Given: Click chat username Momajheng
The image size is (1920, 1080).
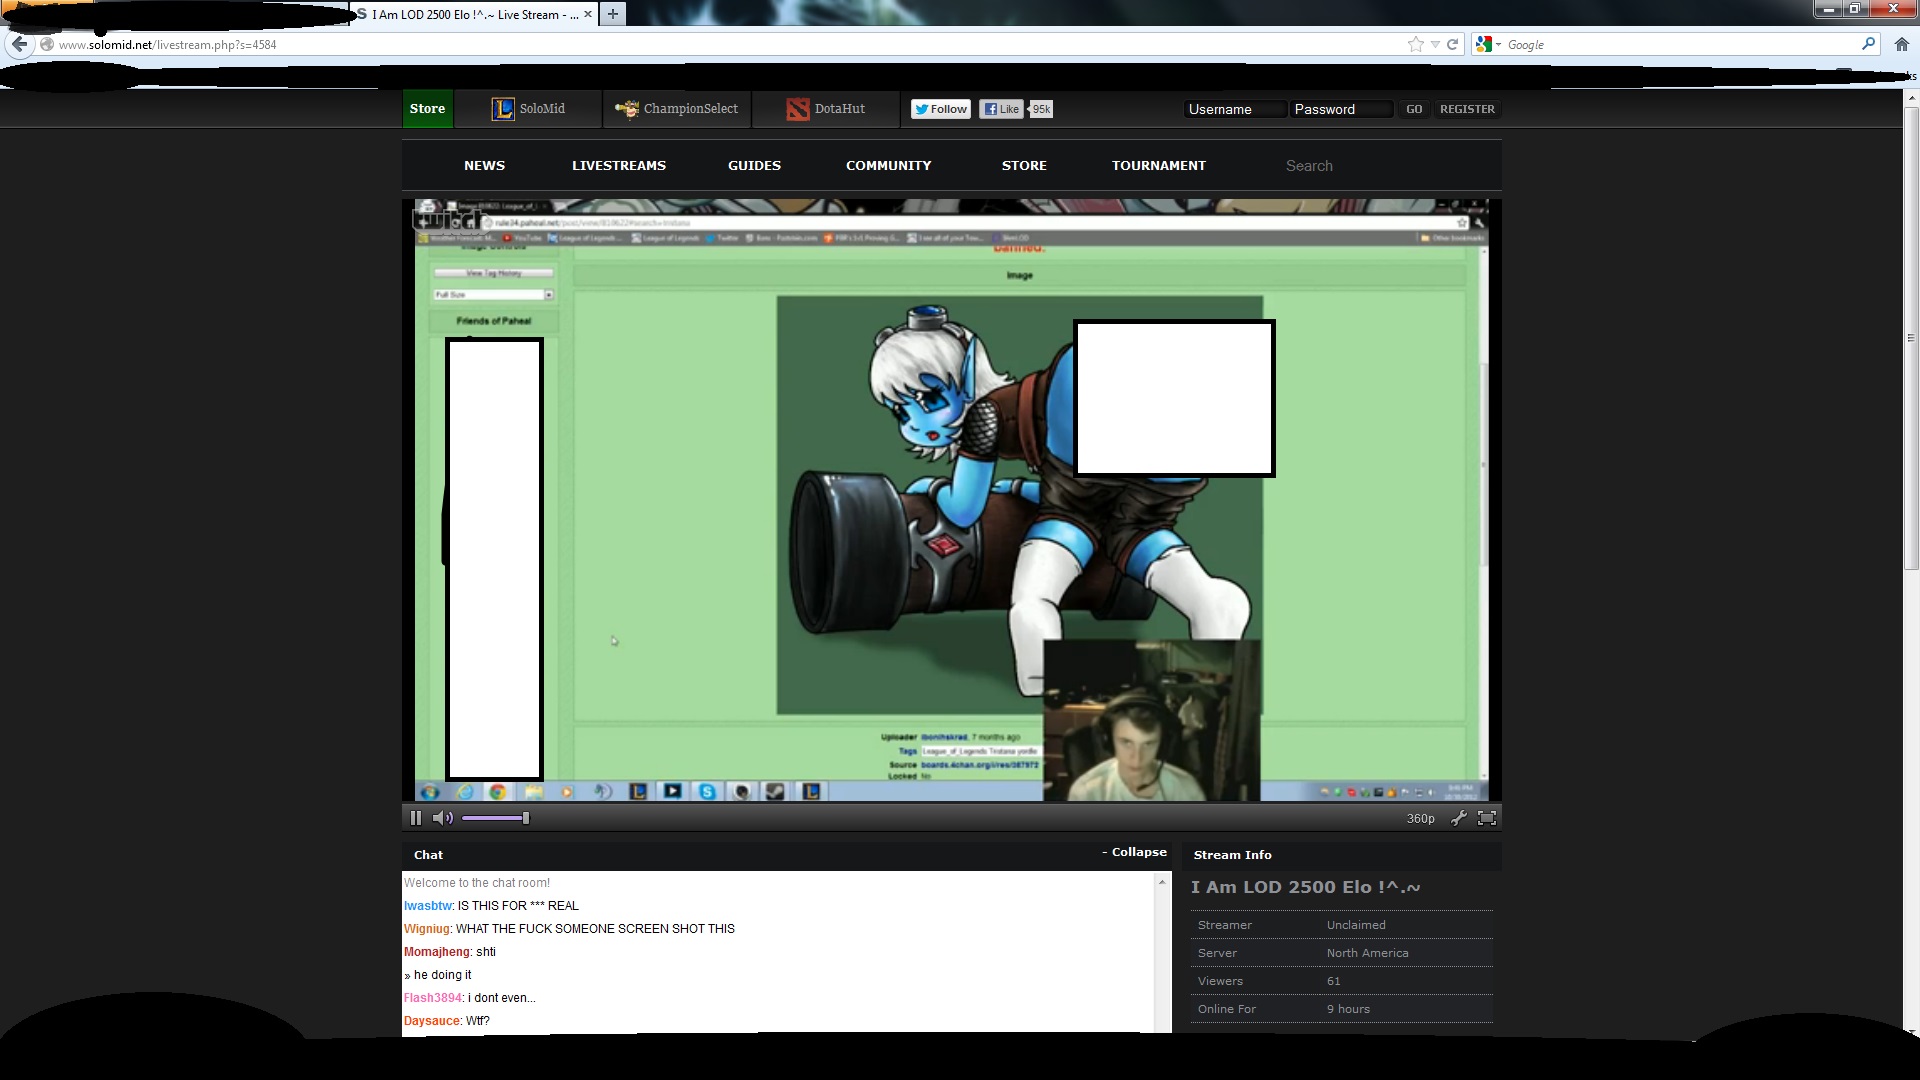Looking at the screenshot, I should point(437,952).
